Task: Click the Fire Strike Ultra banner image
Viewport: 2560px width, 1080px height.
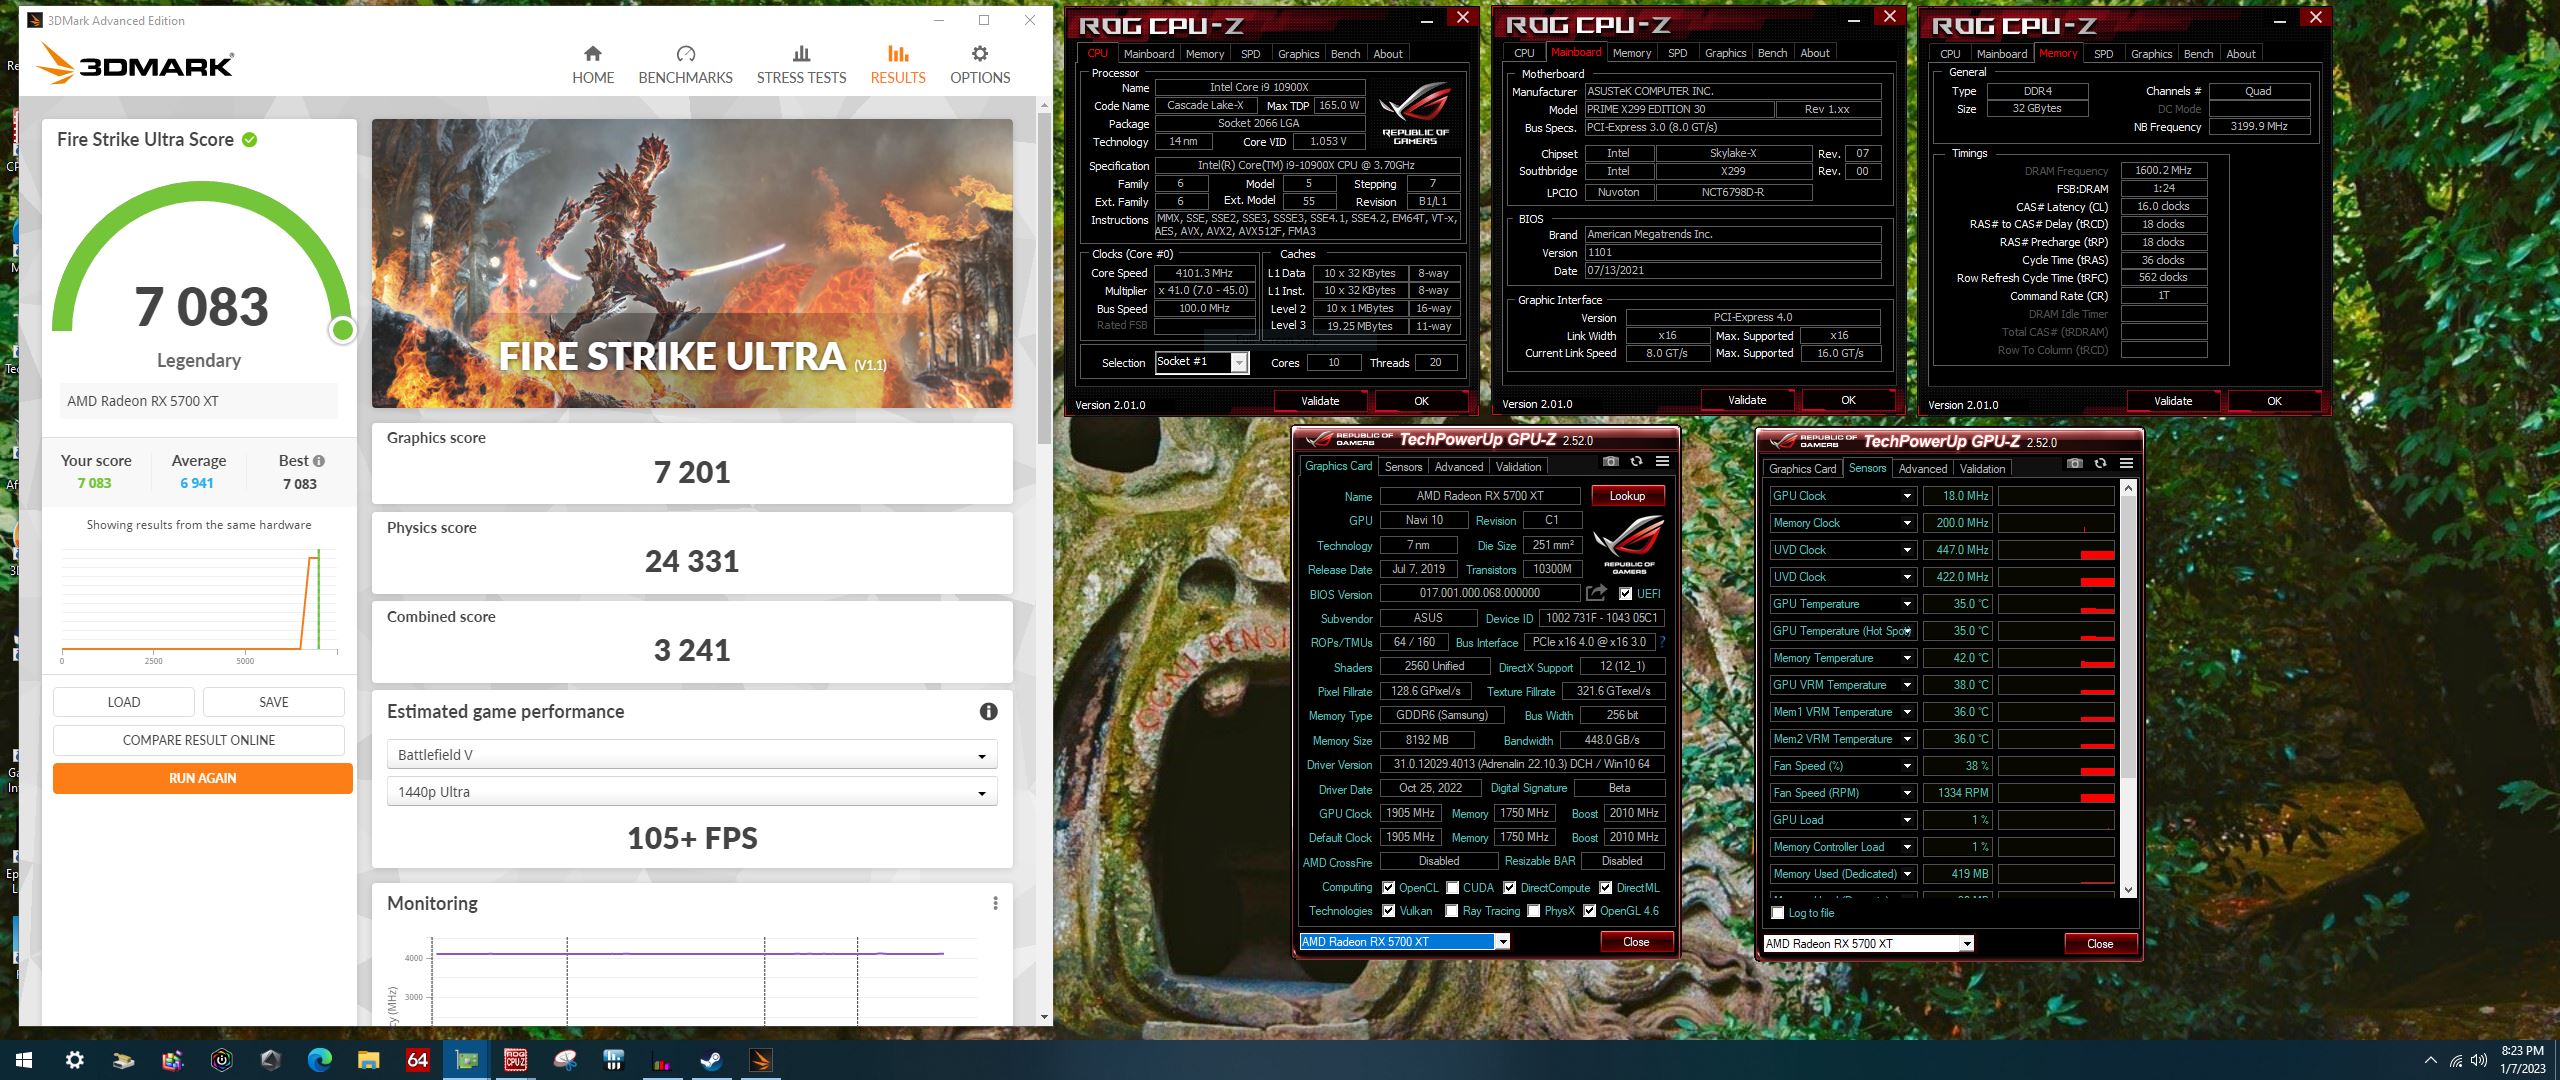Action: [692, 263]
